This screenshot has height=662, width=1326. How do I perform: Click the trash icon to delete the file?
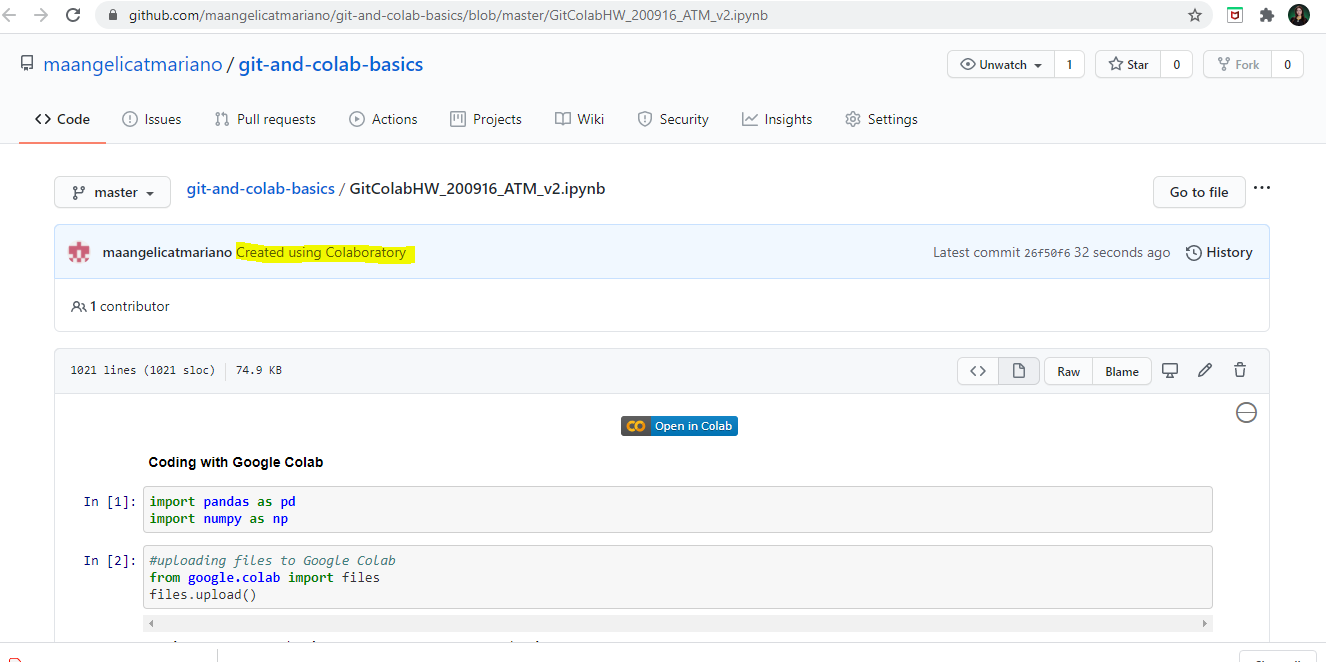1240,370
